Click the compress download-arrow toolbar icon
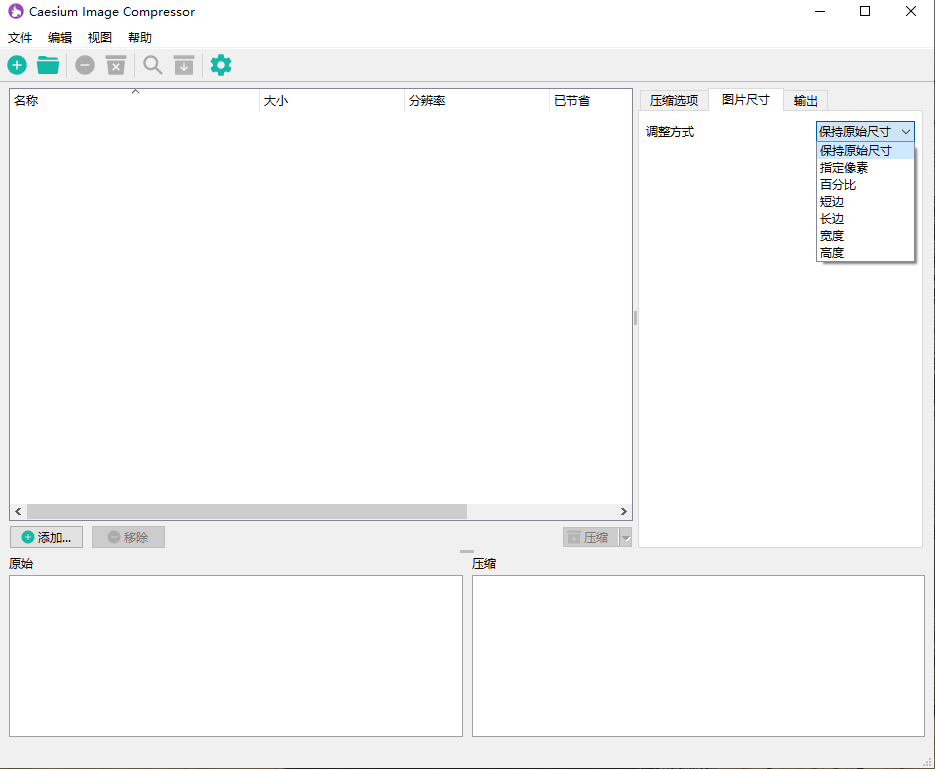 (183, 66)
